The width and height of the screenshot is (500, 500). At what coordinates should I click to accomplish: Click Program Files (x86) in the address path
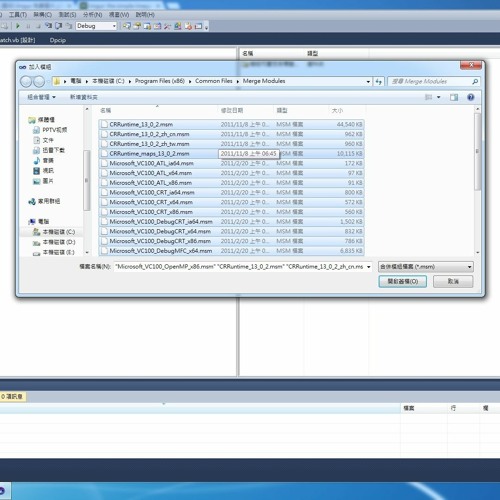[x=160, y=81]
